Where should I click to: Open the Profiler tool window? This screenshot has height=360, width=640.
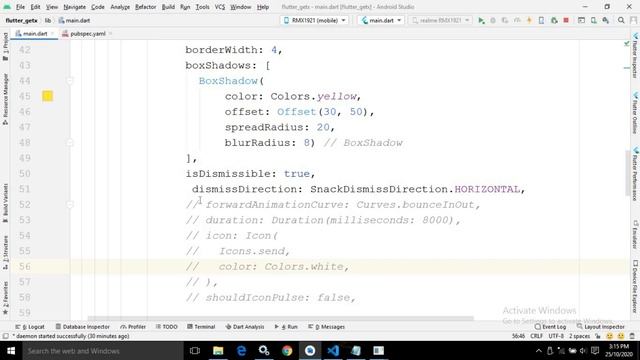(x=133, y=327)
